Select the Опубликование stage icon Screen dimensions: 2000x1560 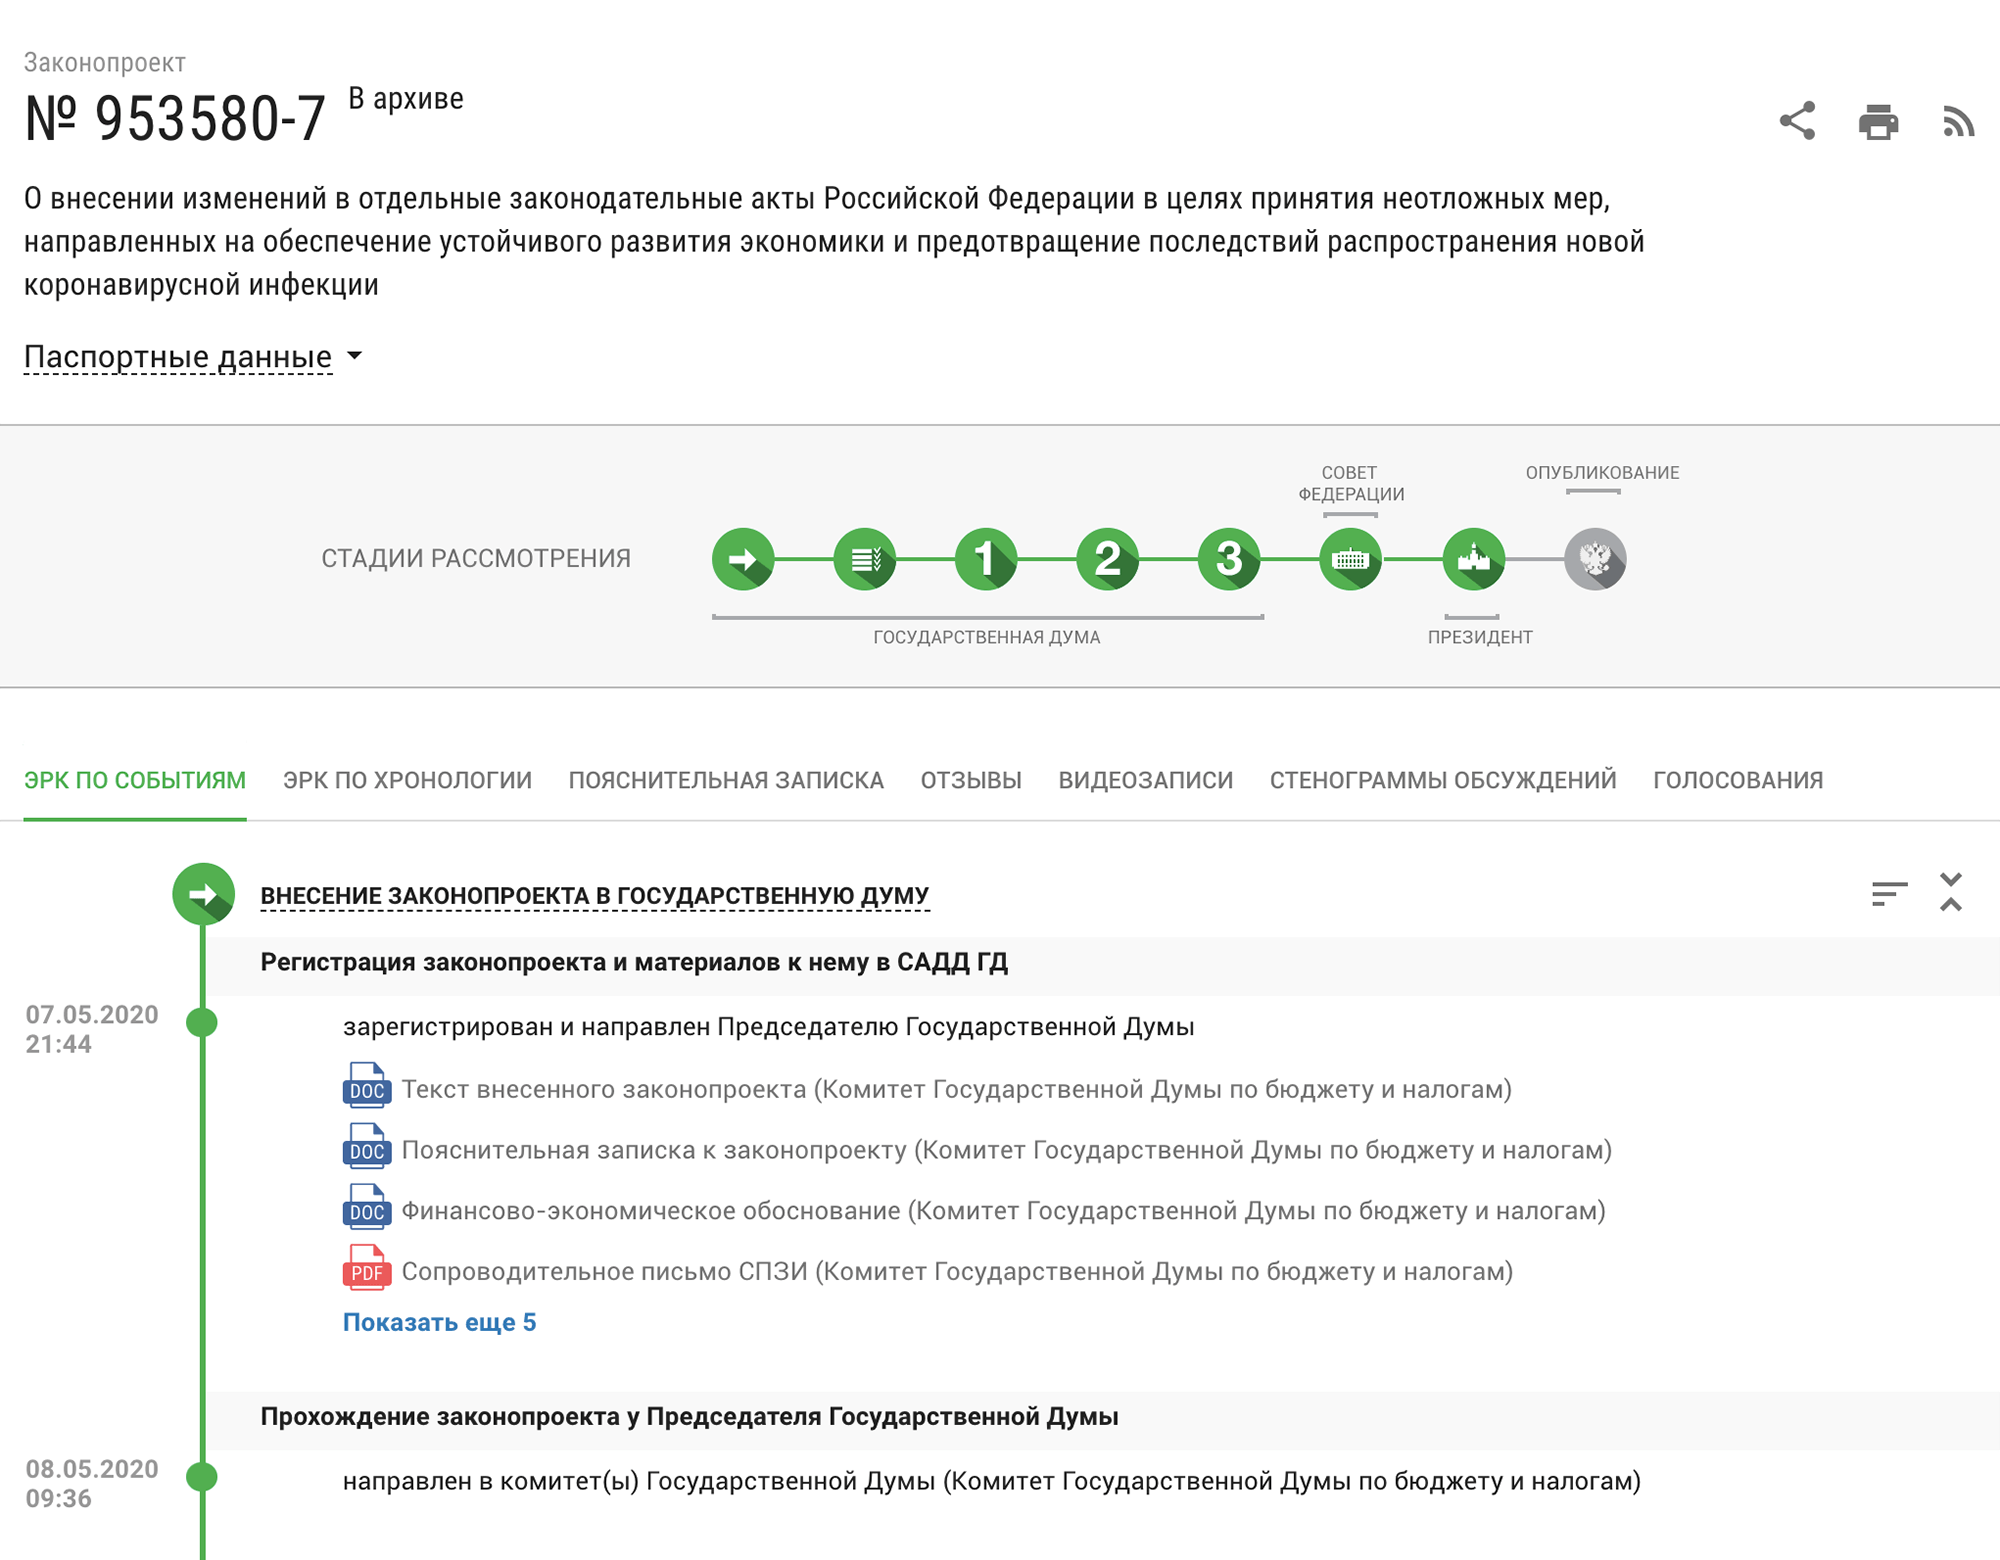pyautogui.click(x=1595, y=559)
